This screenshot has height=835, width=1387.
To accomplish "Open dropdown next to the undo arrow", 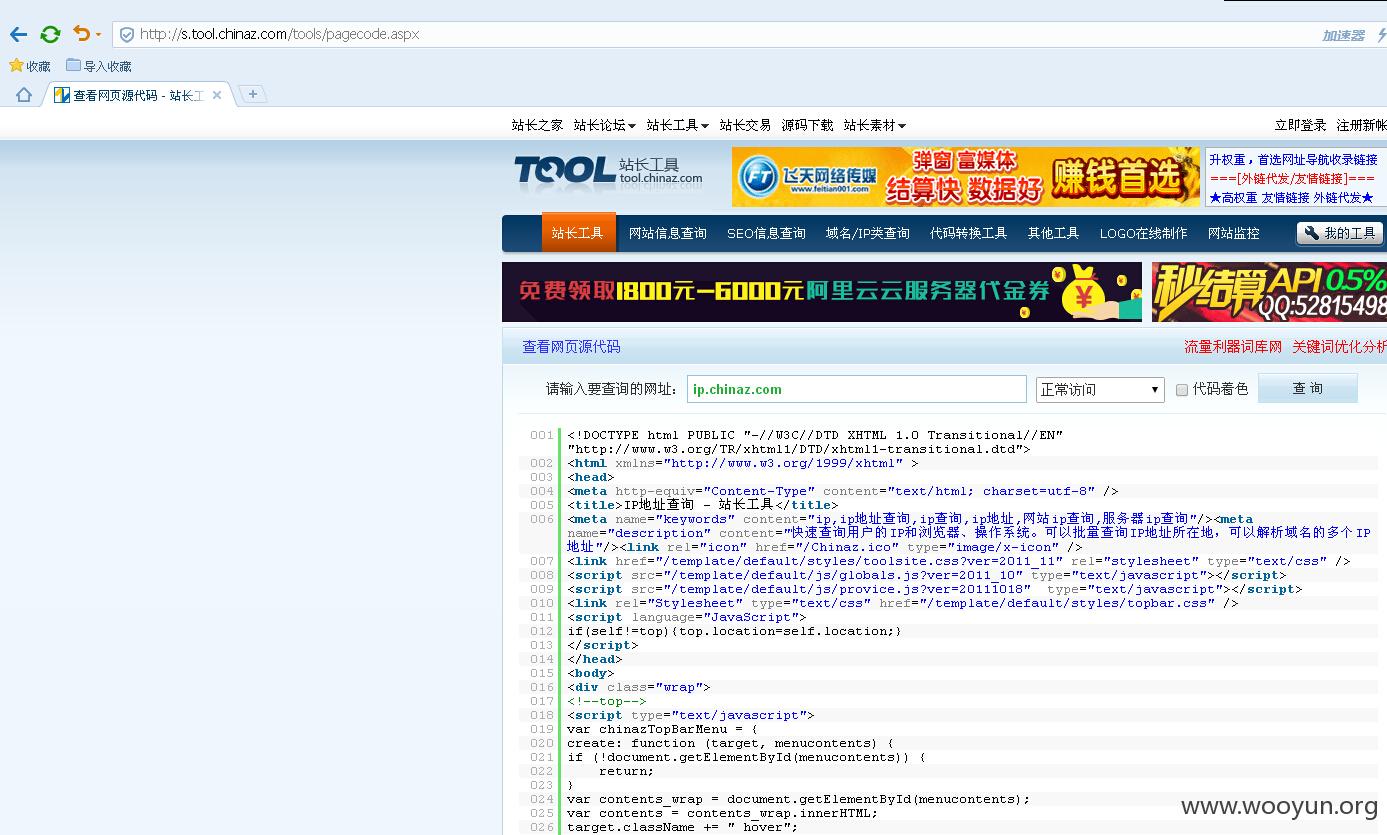I will [x=98, y=35].
